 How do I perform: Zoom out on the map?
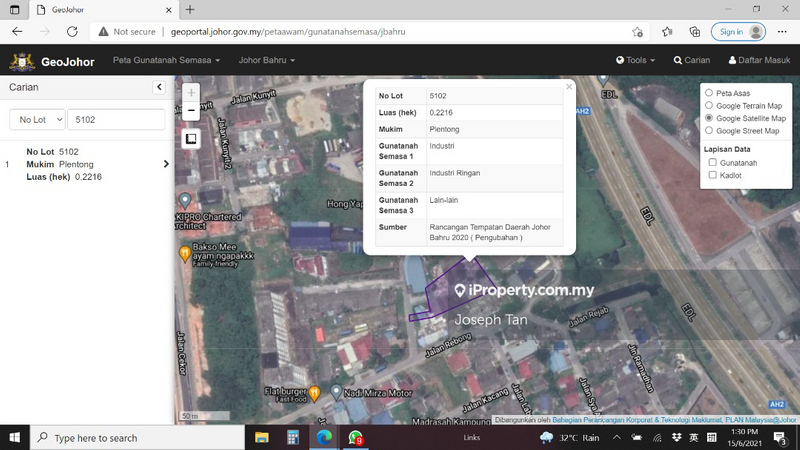(191, 110)
